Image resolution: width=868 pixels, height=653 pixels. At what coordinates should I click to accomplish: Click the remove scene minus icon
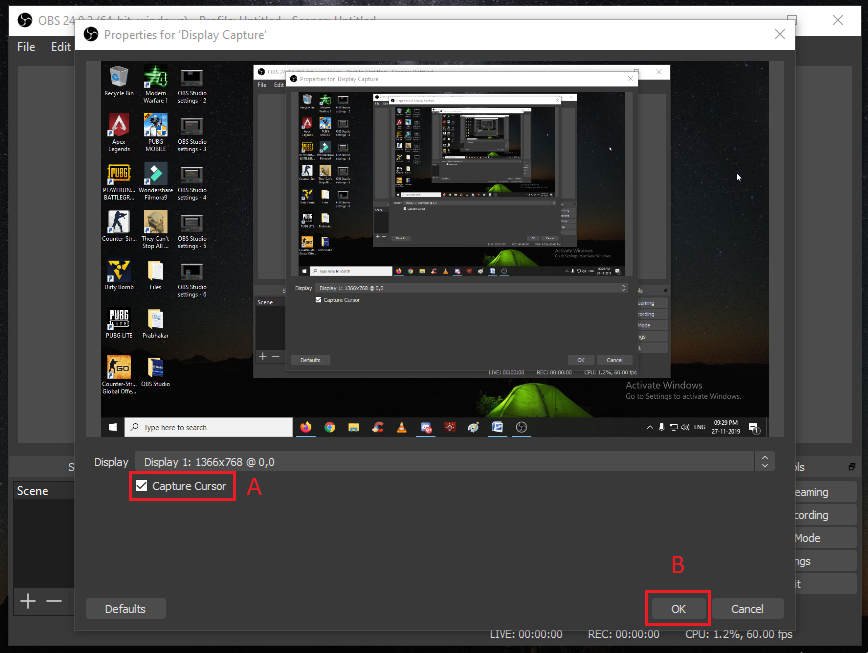click(x=54, y=601)
